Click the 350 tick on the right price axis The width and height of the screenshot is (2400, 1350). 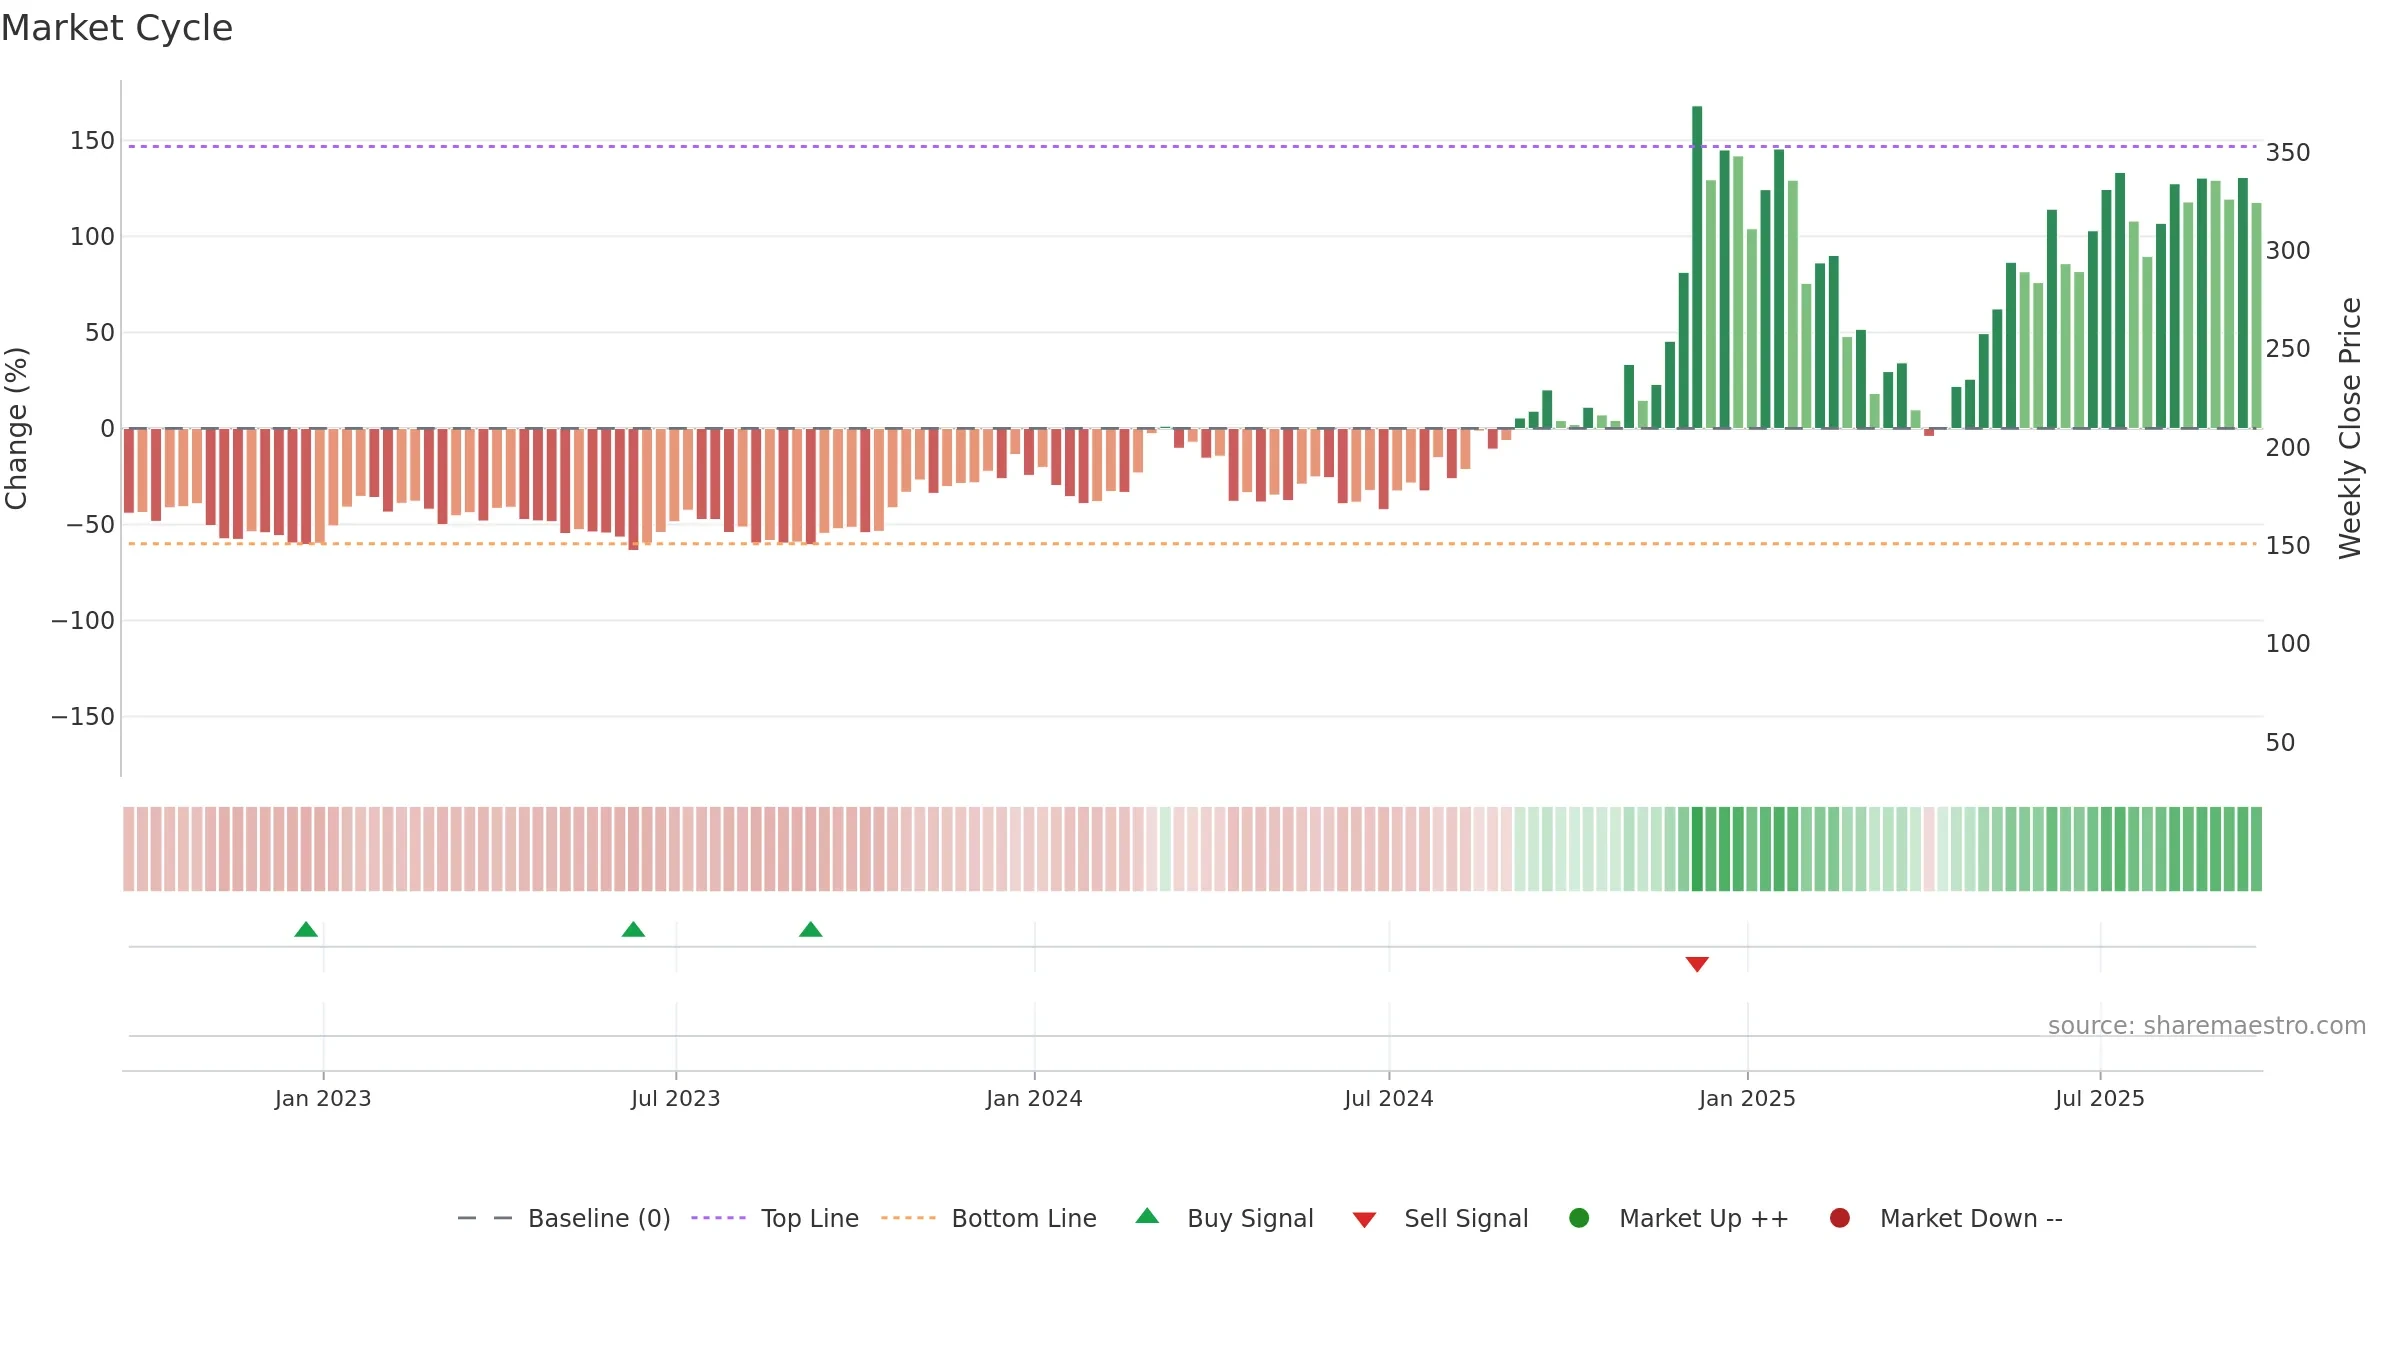pyautogui.click(x=2288, y=153)
